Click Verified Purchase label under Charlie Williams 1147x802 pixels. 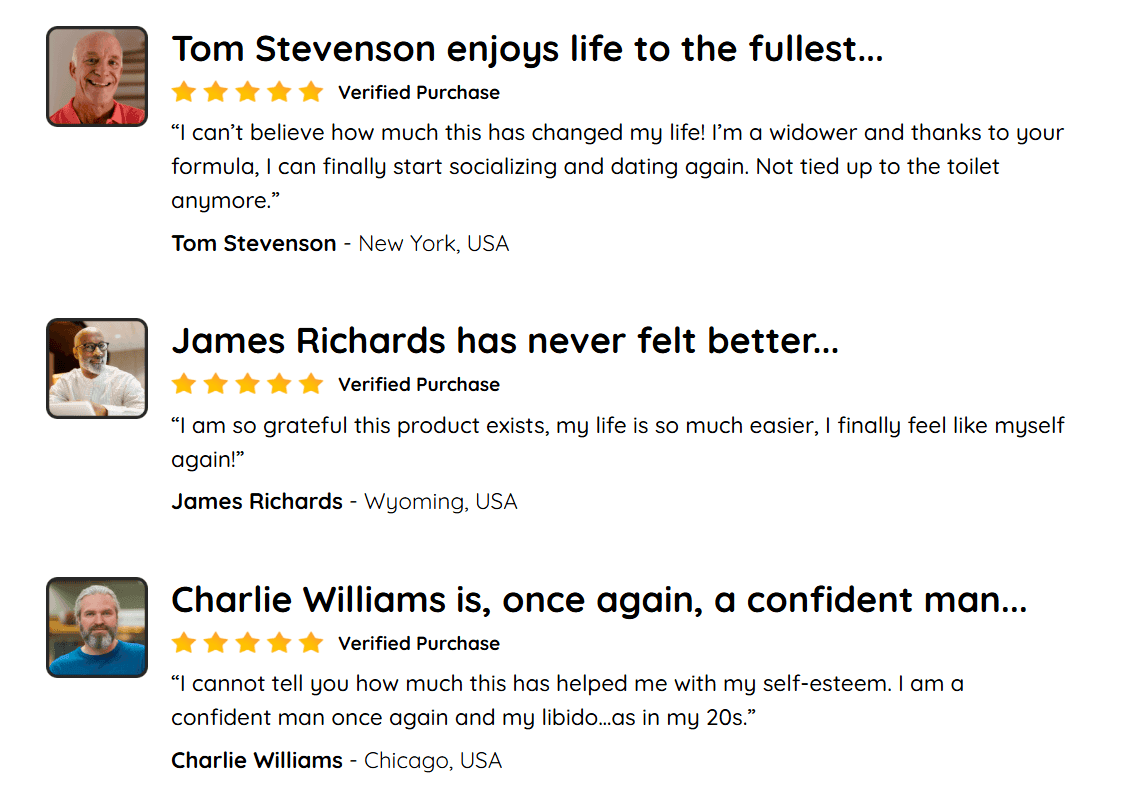[419, 643]
